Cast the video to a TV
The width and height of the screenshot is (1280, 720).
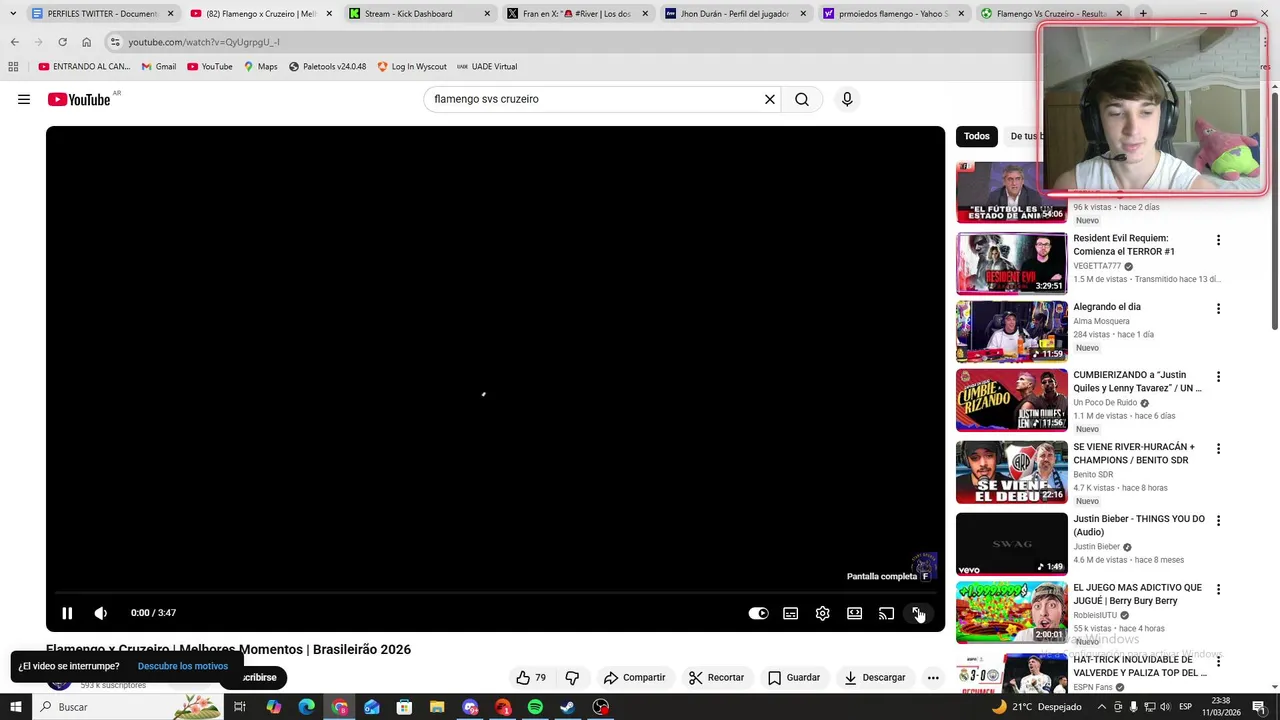pos(886,613)
